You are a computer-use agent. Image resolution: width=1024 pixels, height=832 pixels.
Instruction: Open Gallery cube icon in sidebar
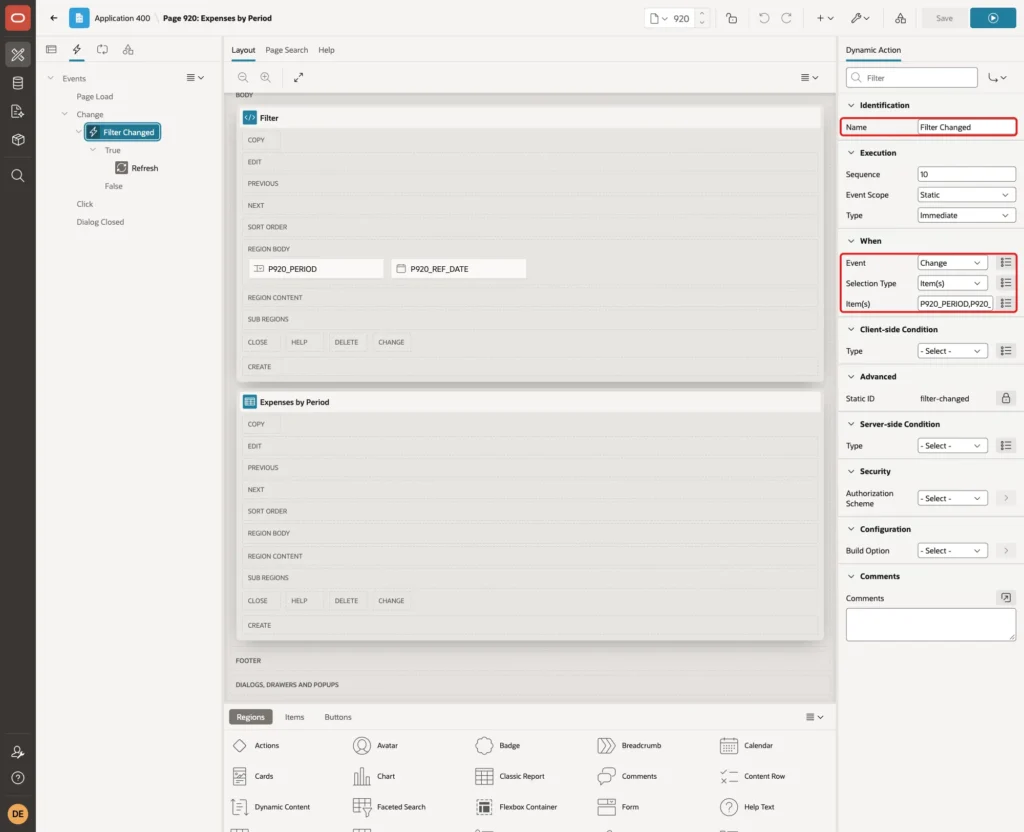[x=18, y=139]
